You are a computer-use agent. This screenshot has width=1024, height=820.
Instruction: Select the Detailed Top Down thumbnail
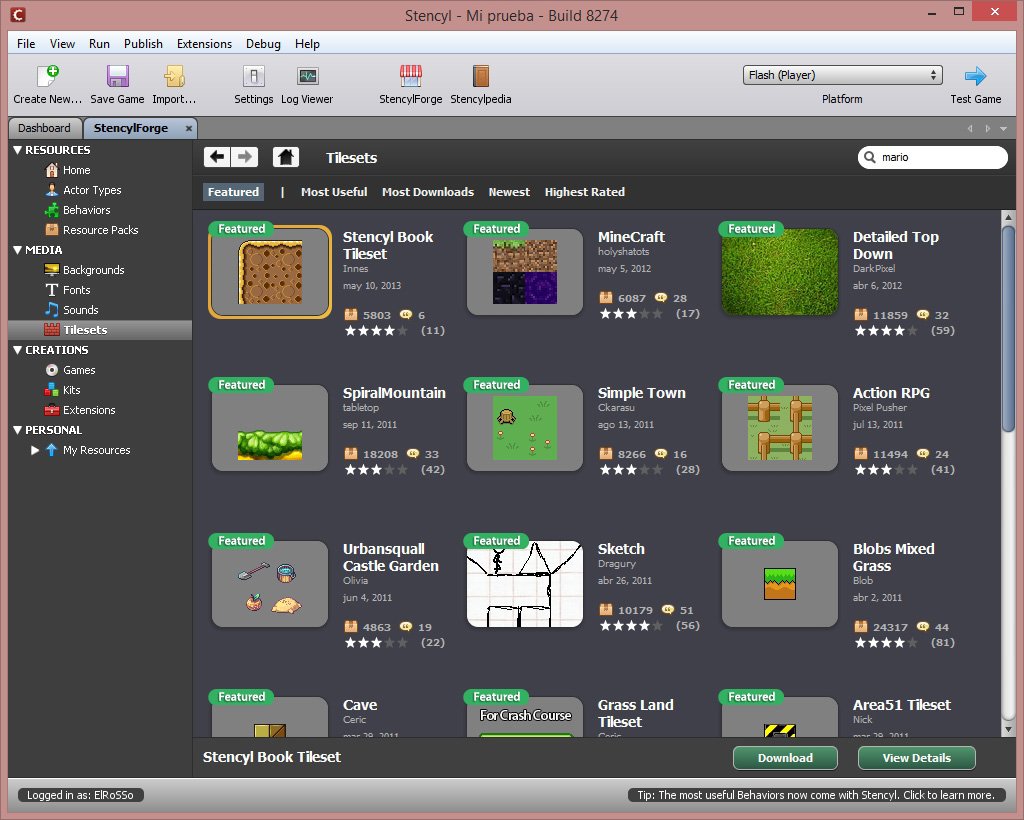pyautogui.click(x=780, y=272)
